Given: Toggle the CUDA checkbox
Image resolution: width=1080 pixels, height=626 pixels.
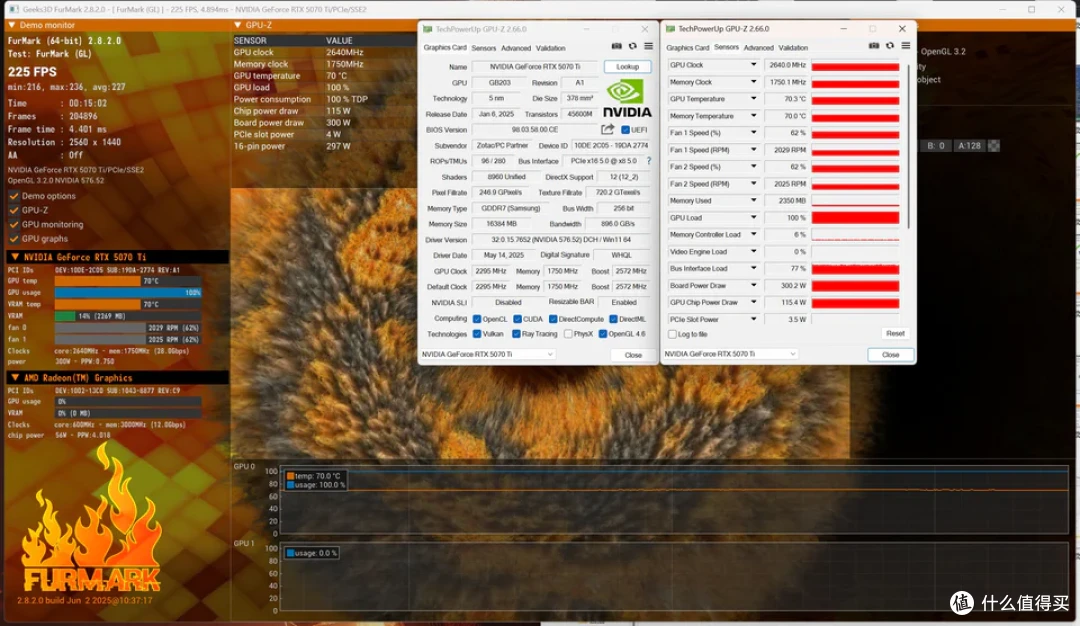Looking at the screenshot, I should (517, 319).
